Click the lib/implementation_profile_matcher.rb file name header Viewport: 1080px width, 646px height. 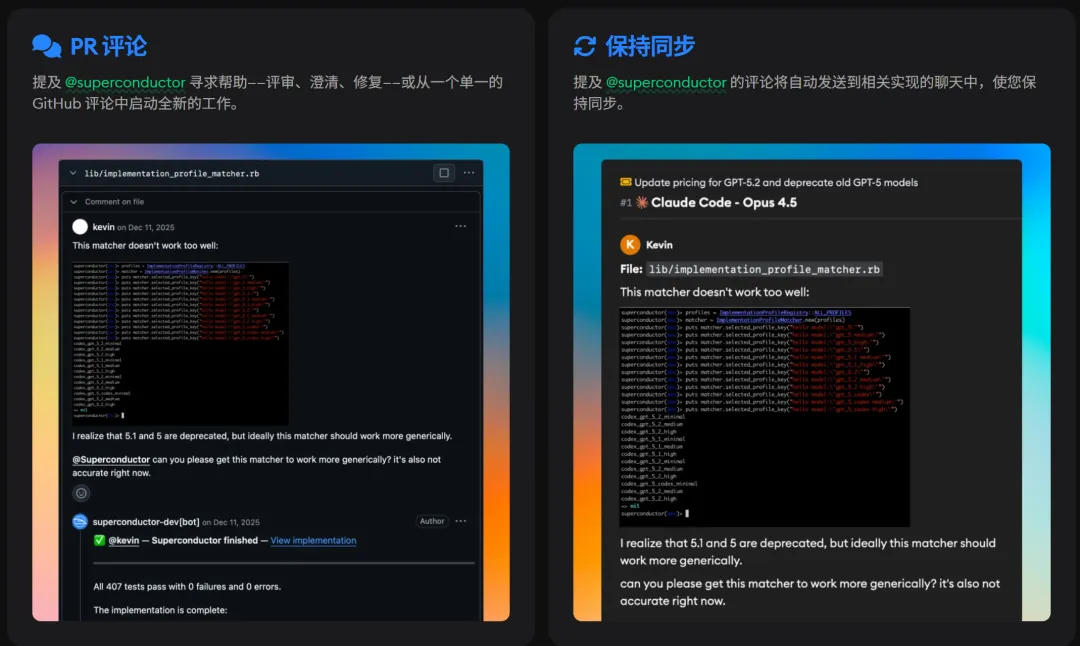172,174
